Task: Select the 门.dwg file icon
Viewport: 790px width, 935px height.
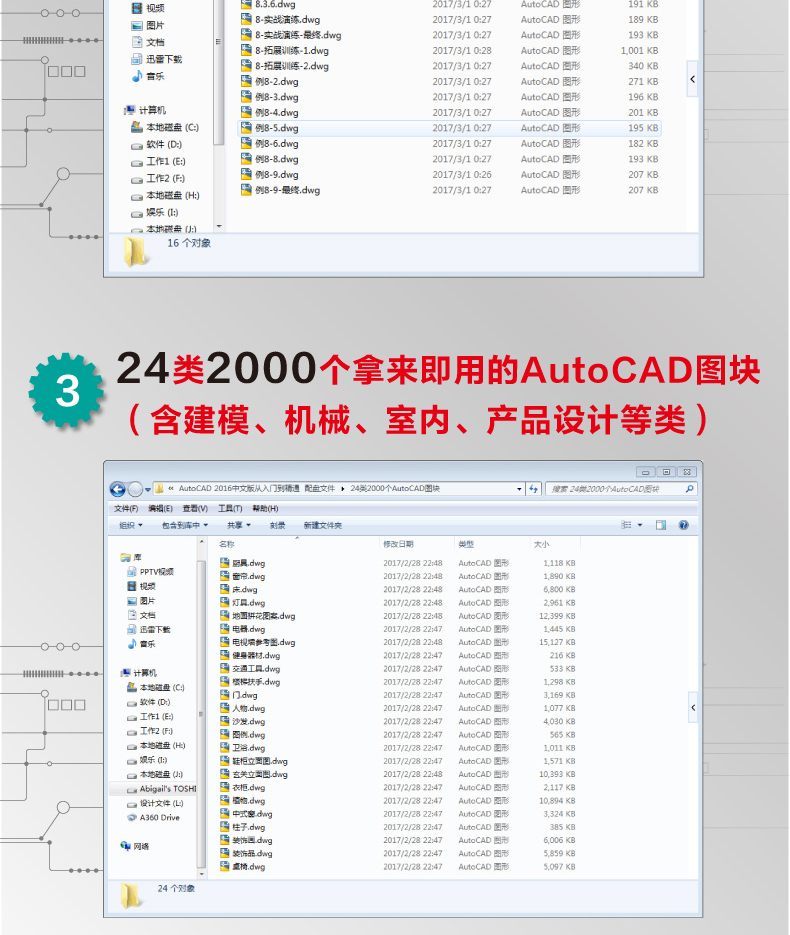Action: tap(225, 695)
